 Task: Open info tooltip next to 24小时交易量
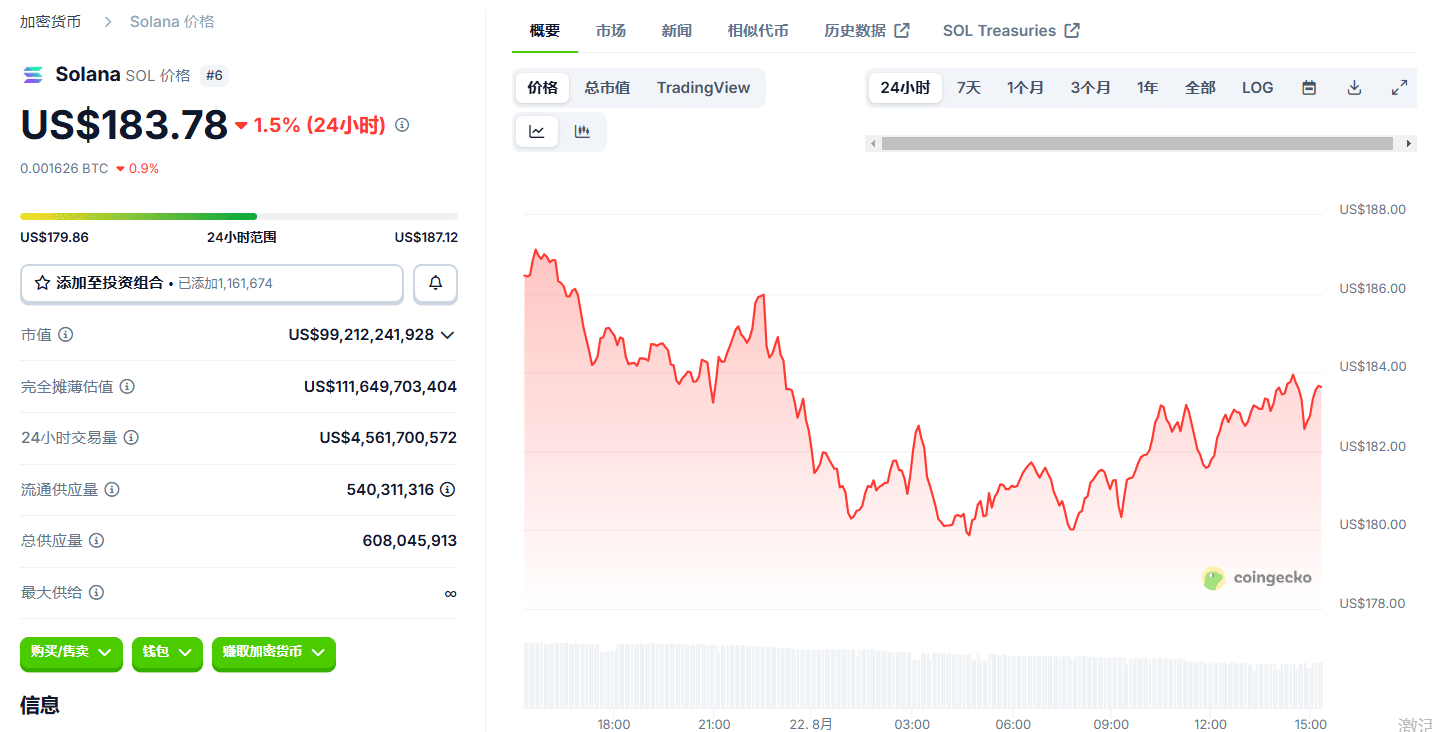pyautogui.click(x=131, y=437)
